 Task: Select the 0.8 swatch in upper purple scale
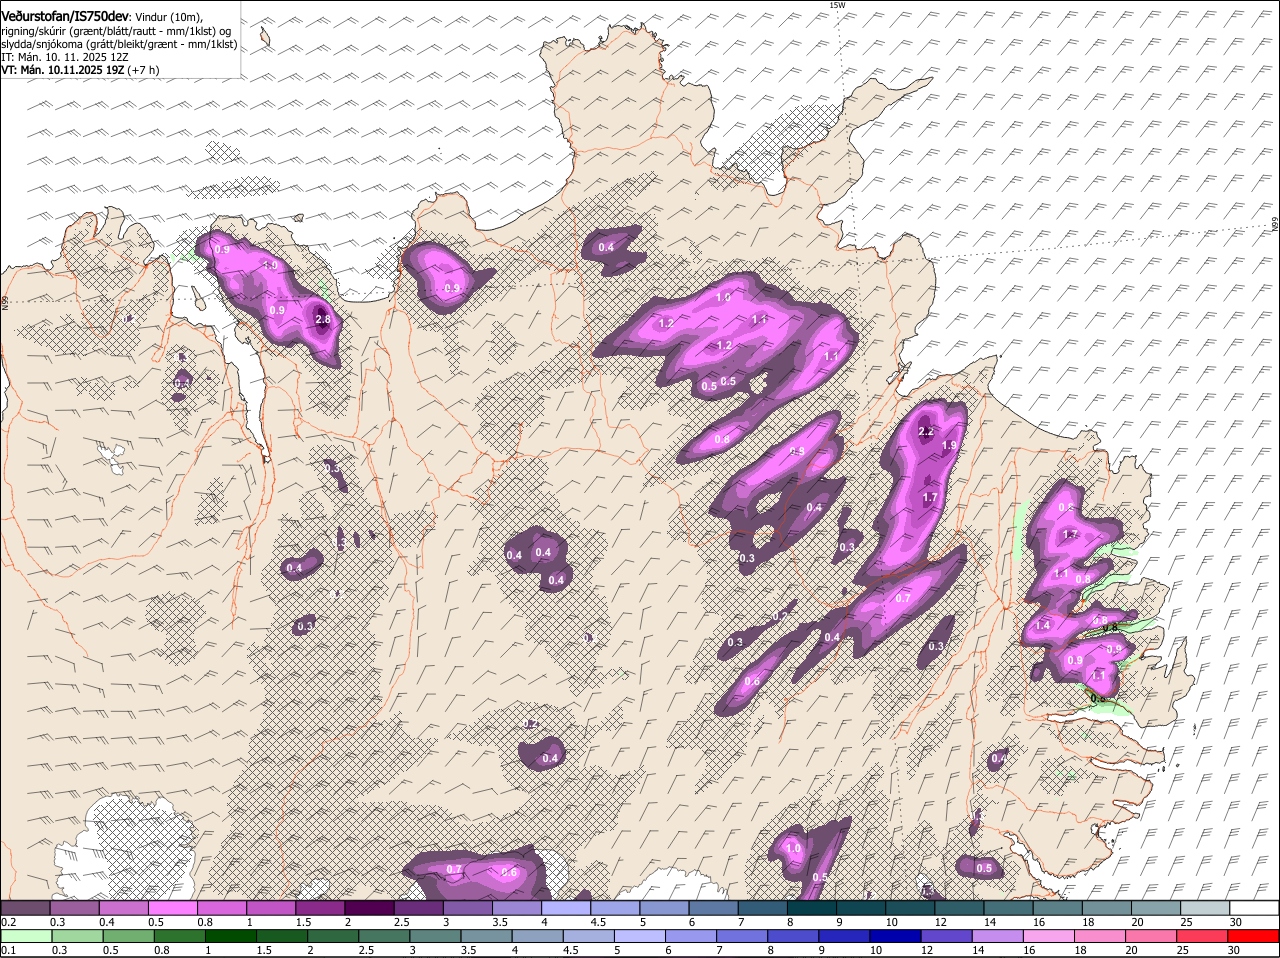click(x=221, y=907)
